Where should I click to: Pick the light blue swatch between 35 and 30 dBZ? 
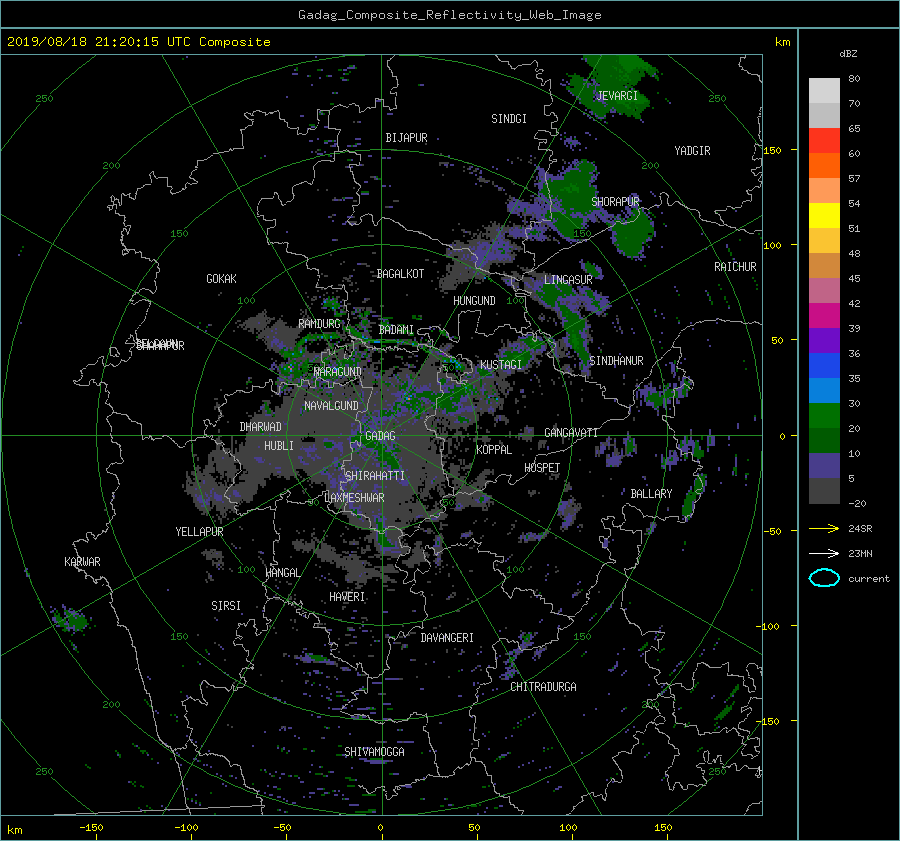pos(824,391)
